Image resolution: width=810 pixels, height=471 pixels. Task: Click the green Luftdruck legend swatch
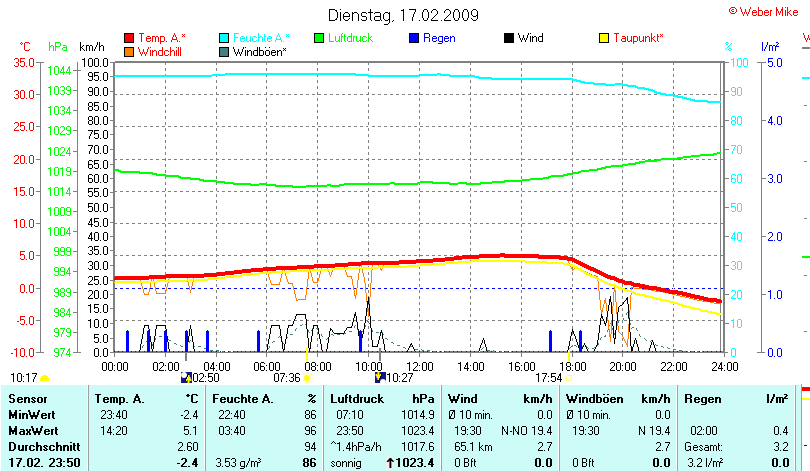pos(319,38)
